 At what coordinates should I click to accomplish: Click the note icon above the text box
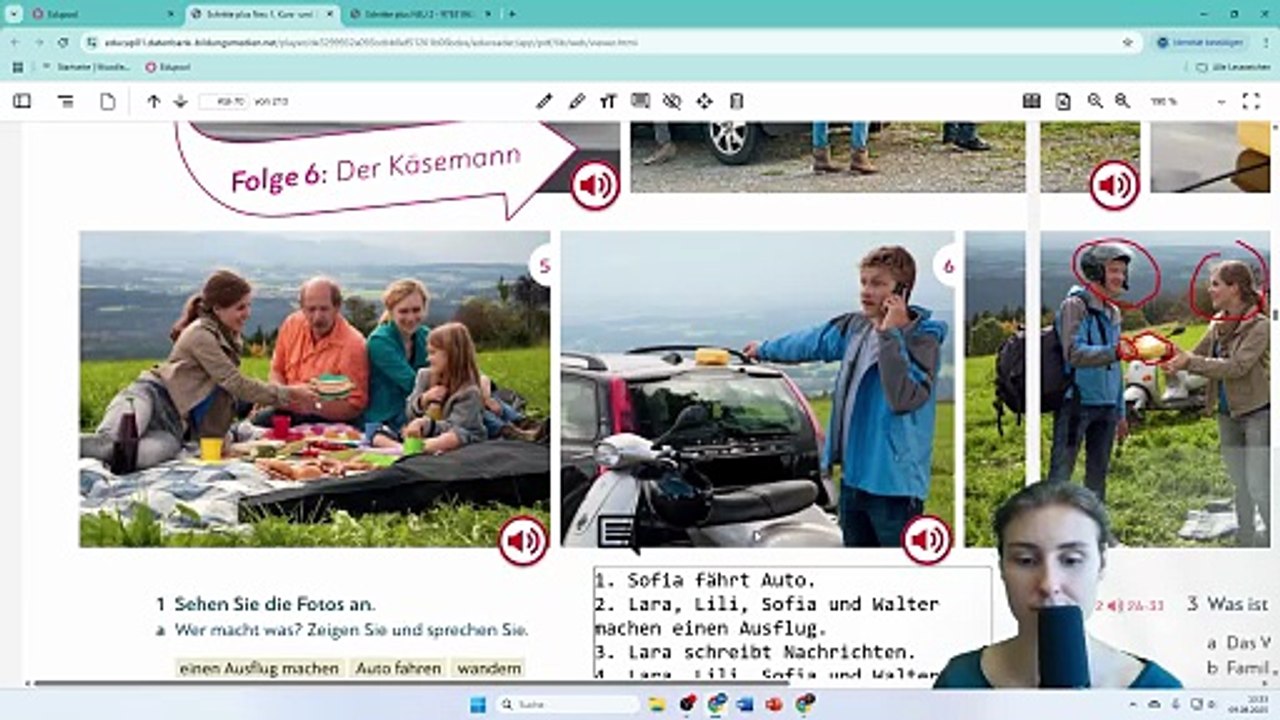pos(616,531)
